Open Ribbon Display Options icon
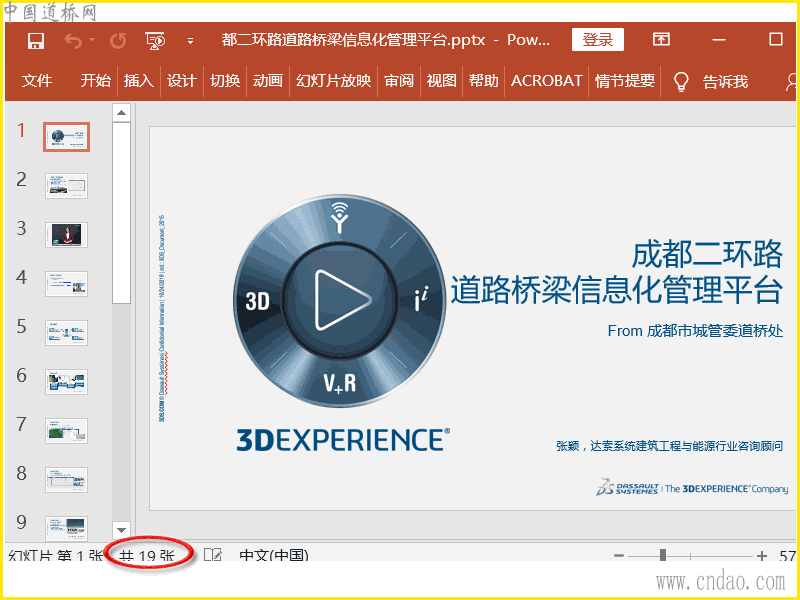 tap(661, 39)
